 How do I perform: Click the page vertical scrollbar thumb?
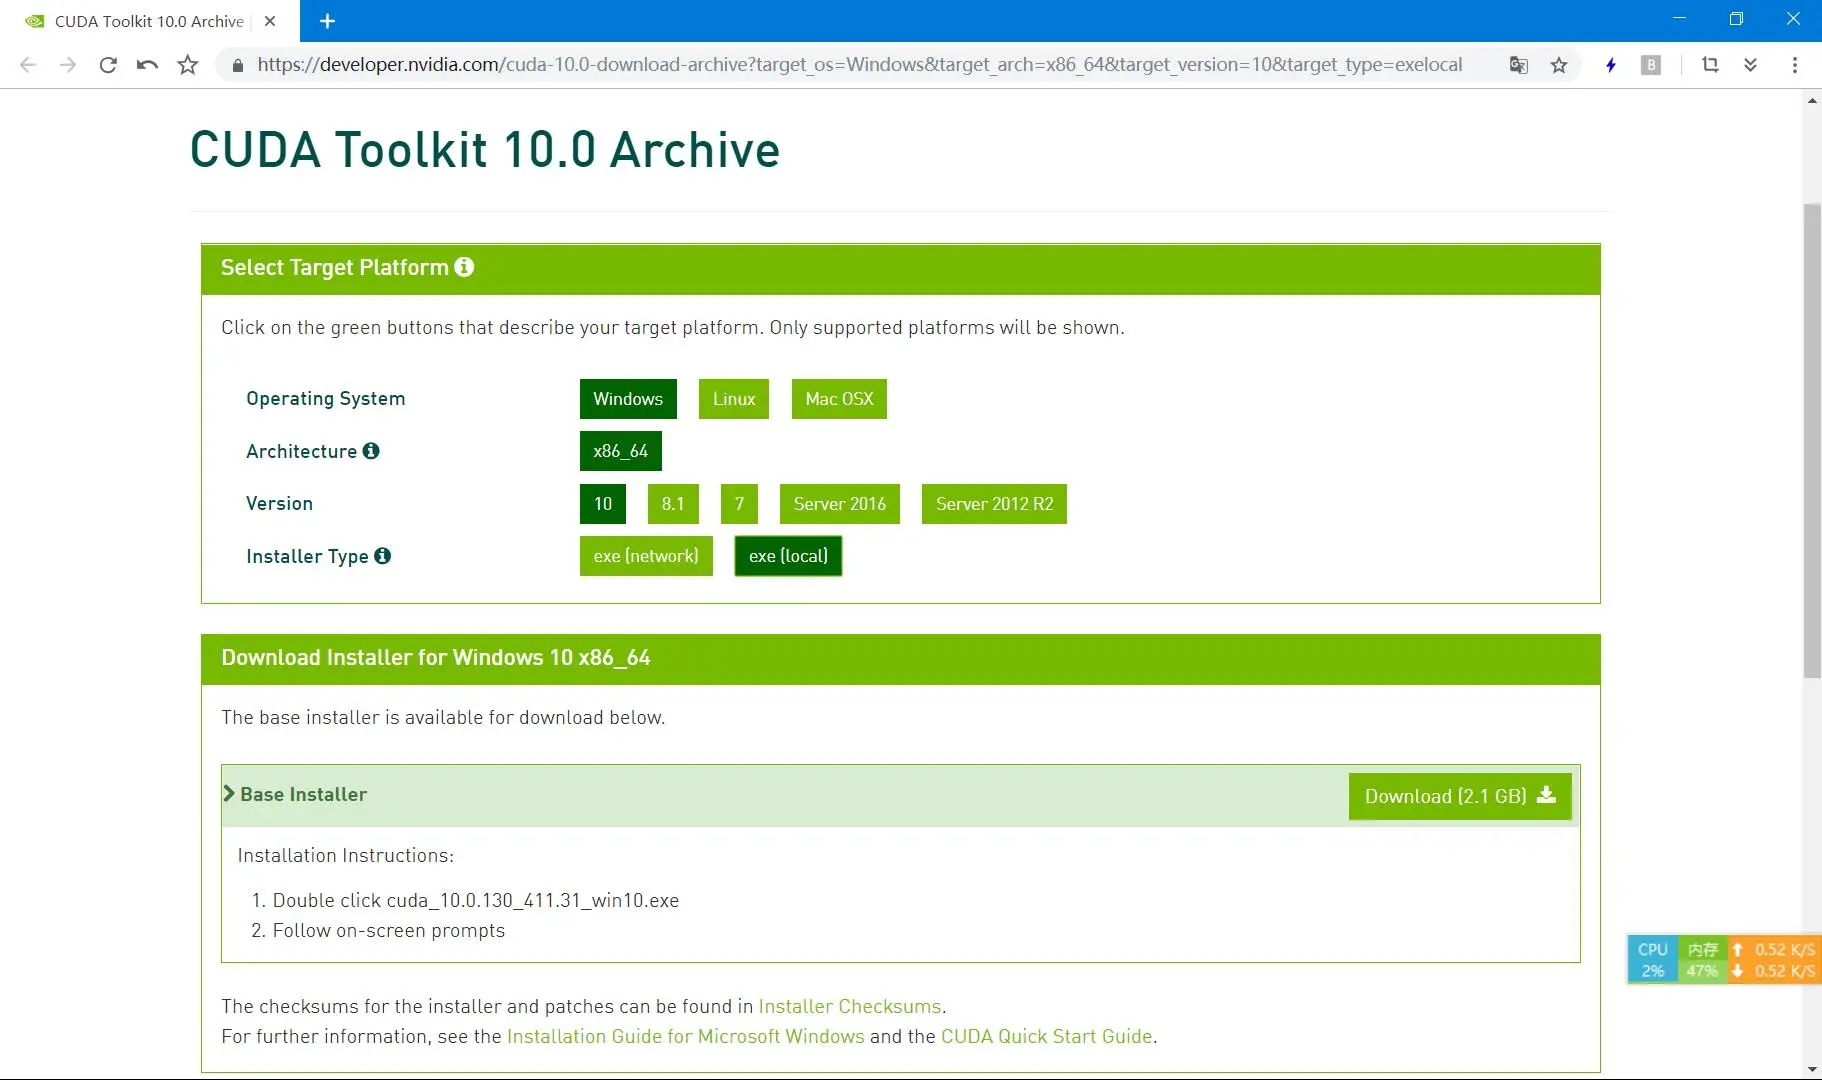1812,440
